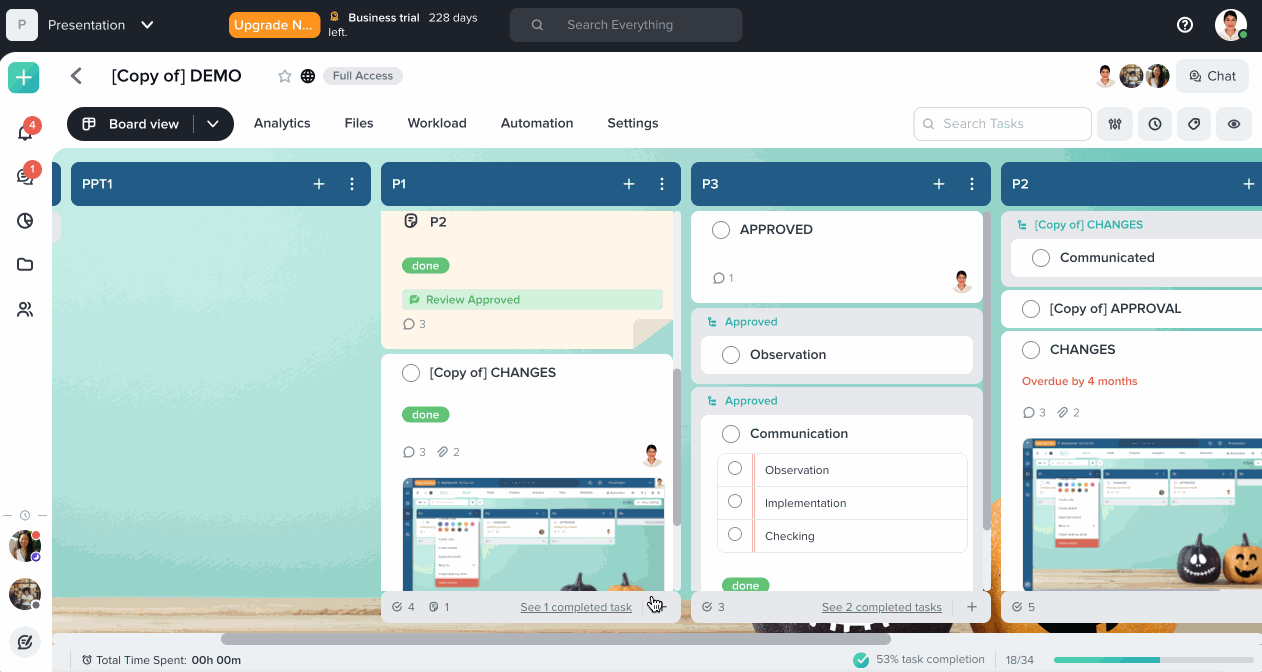Open P3 column options menu

click(972, 184)
